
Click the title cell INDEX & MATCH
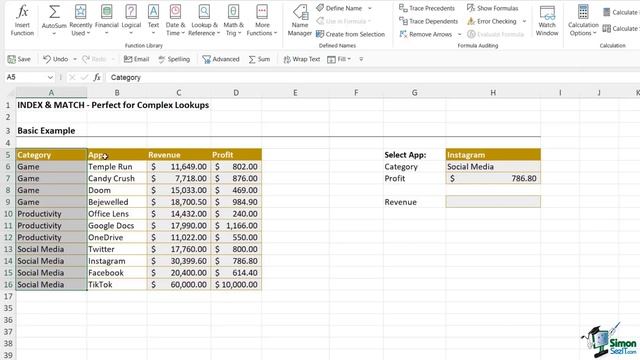[113, 105]
